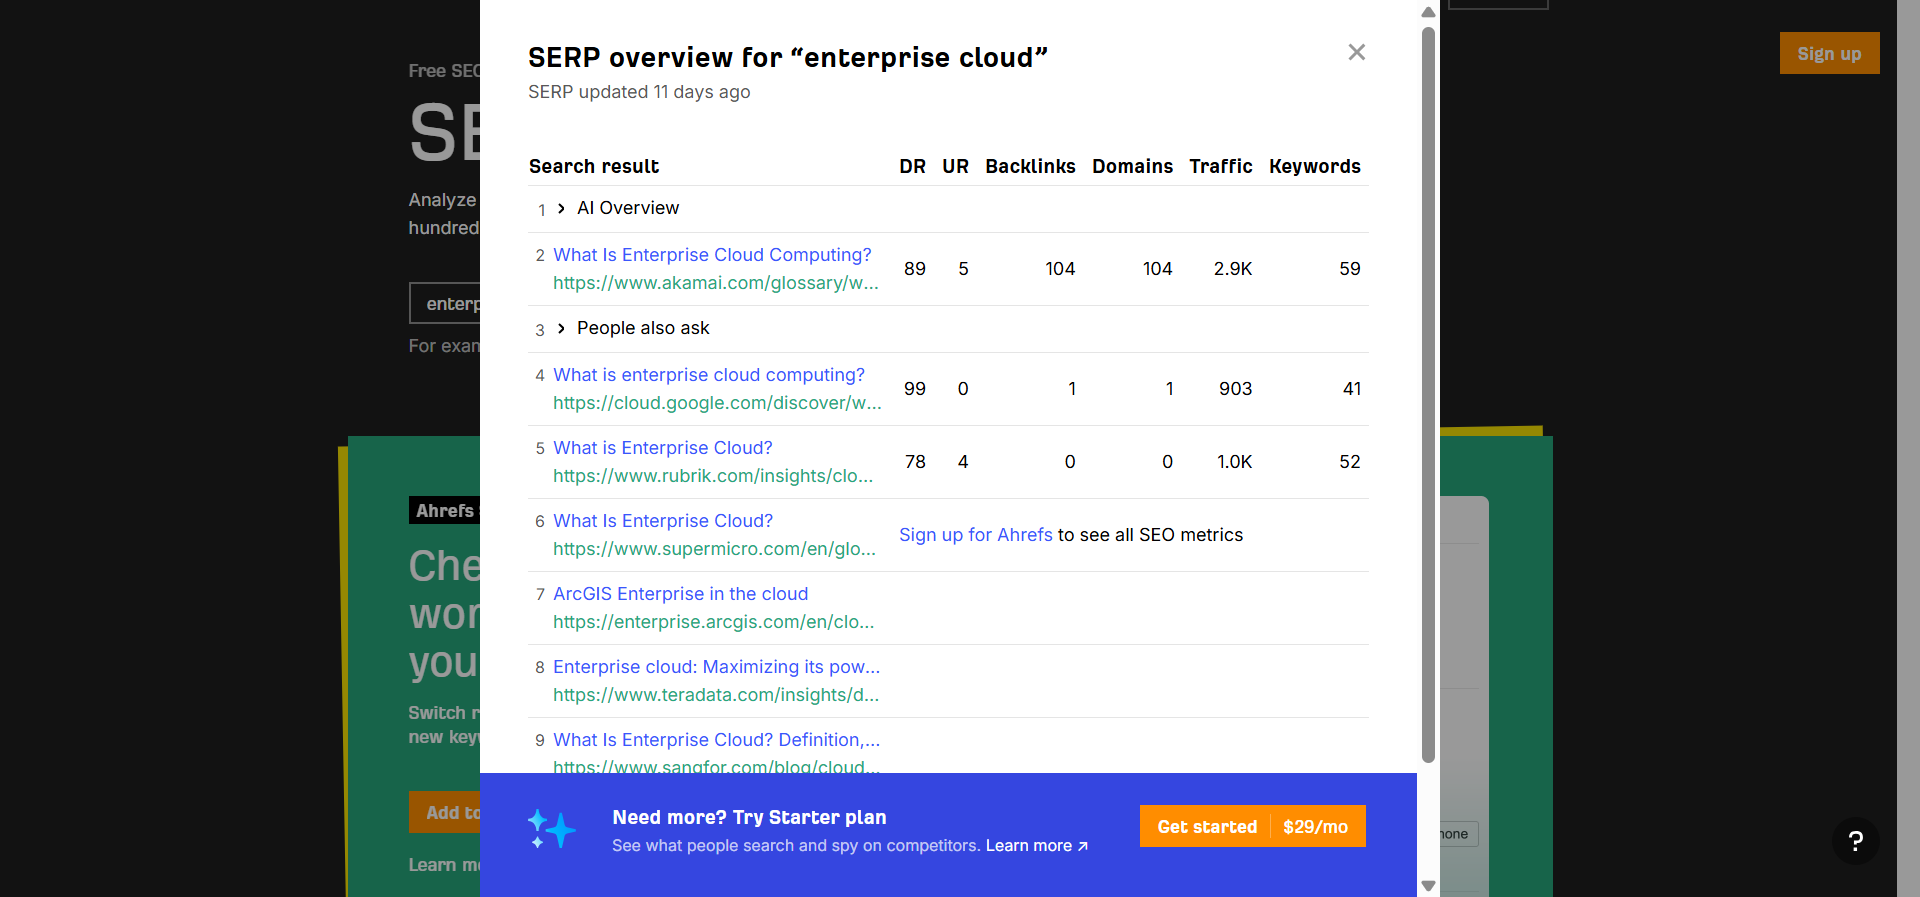This screenshot has width=1920, height=897.
Task: Click the traffic value 903
Action: click(1235, 389)
